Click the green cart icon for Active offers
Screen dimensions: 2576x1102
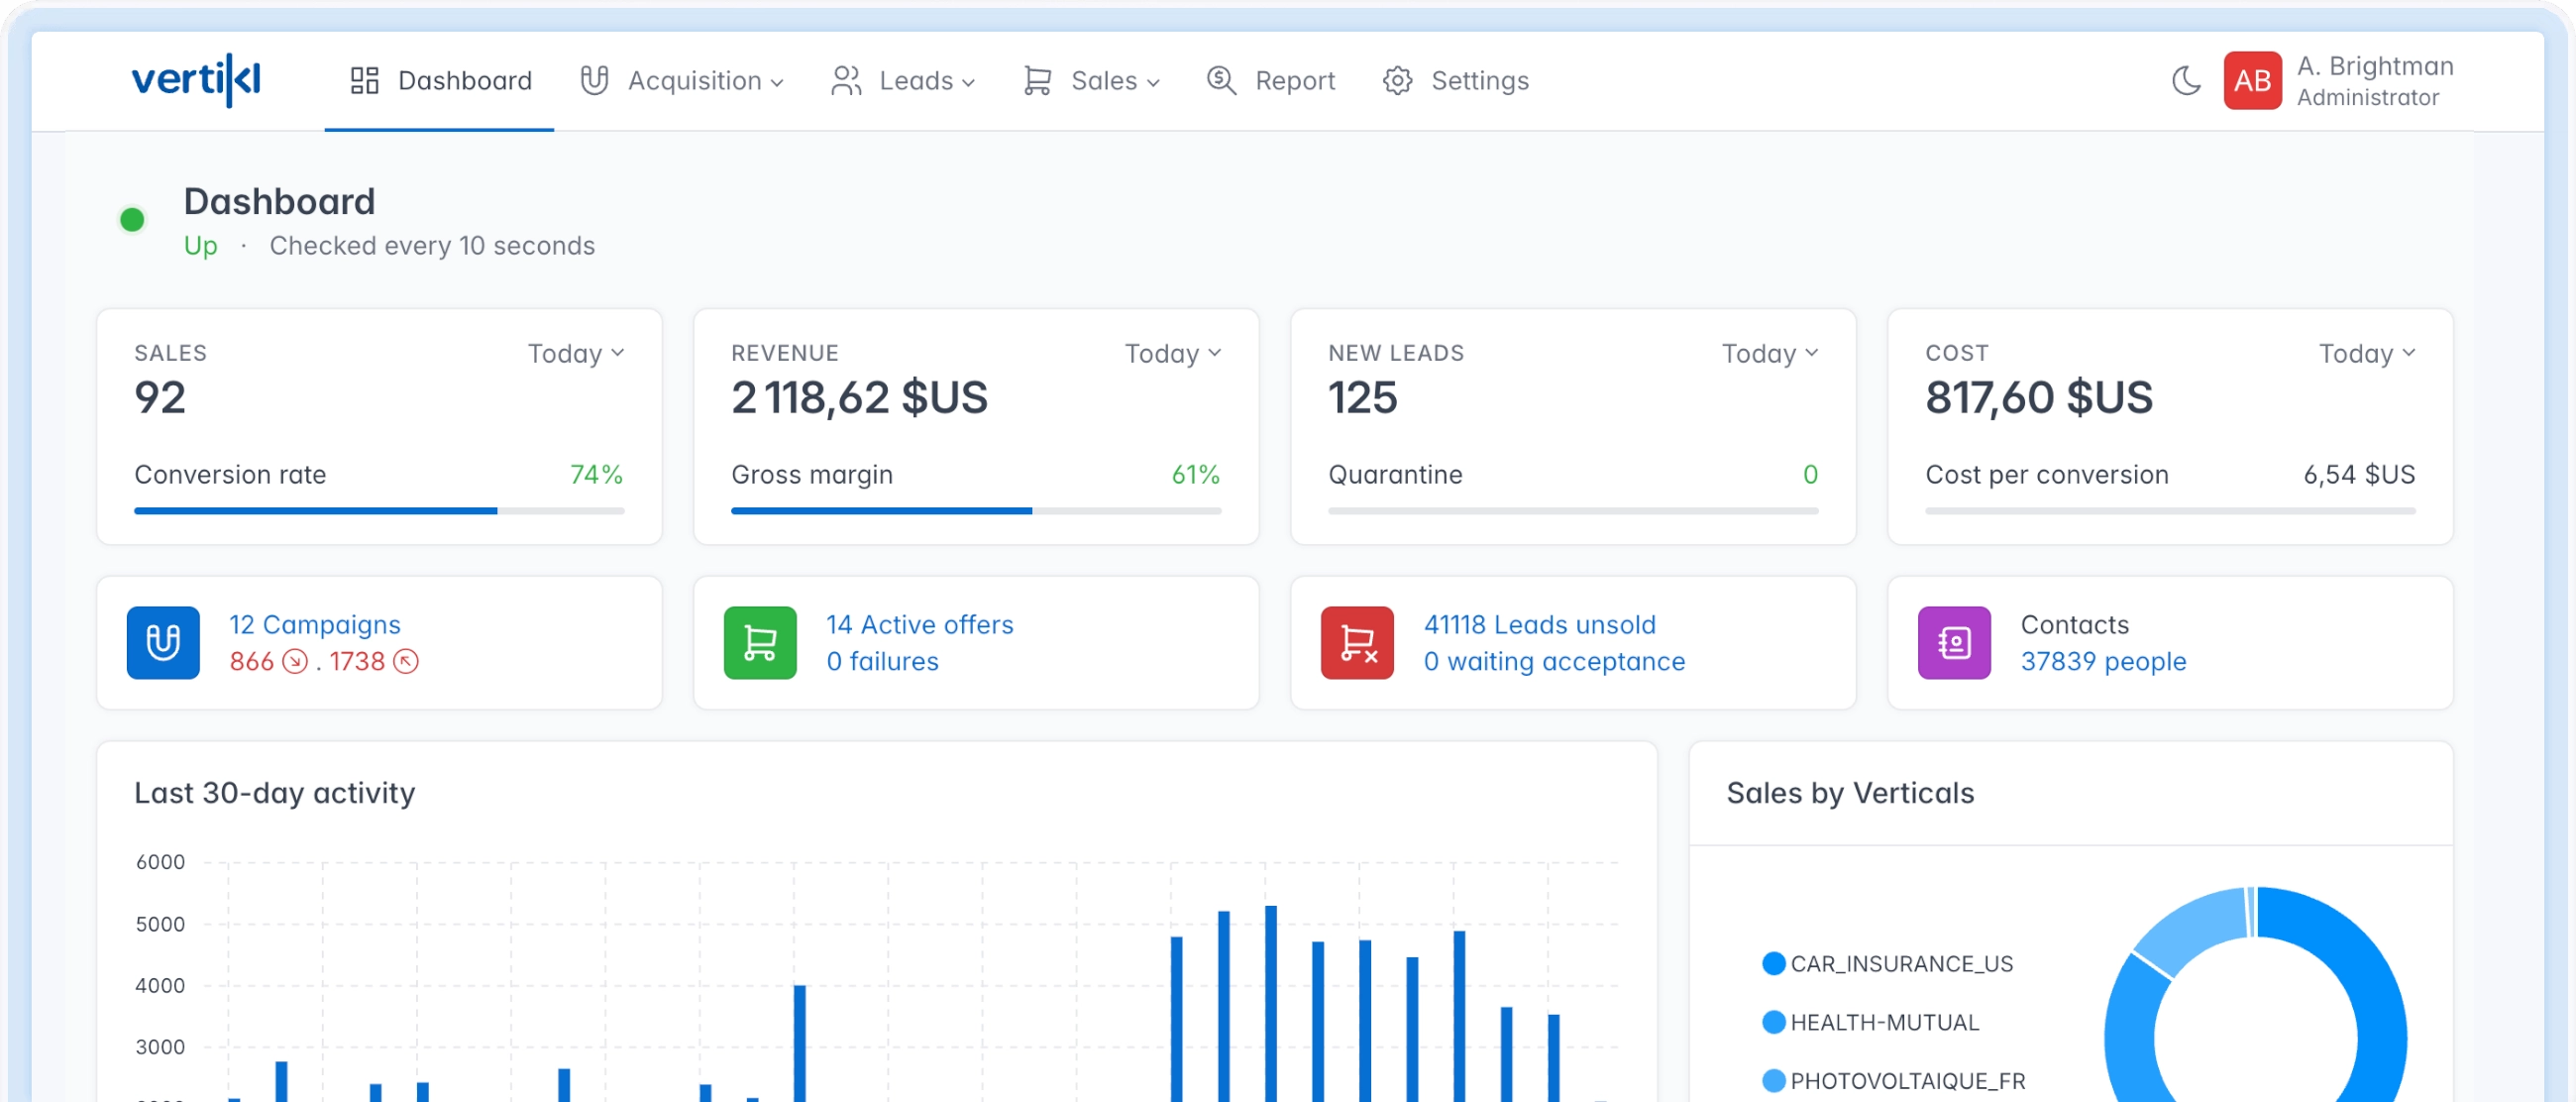pos(760,642)
